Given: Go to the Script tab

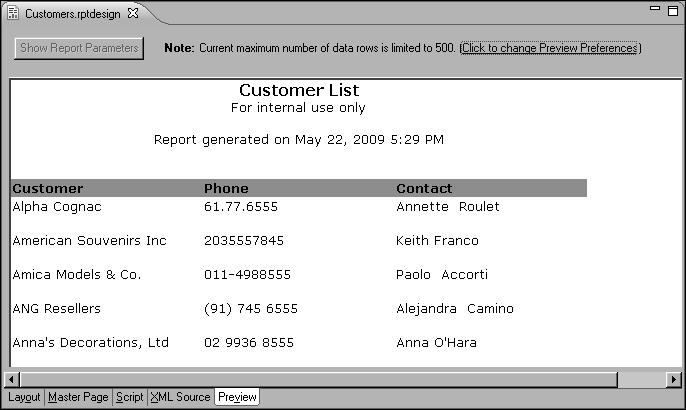Looking at the screenshot, I should coord(129,397).
